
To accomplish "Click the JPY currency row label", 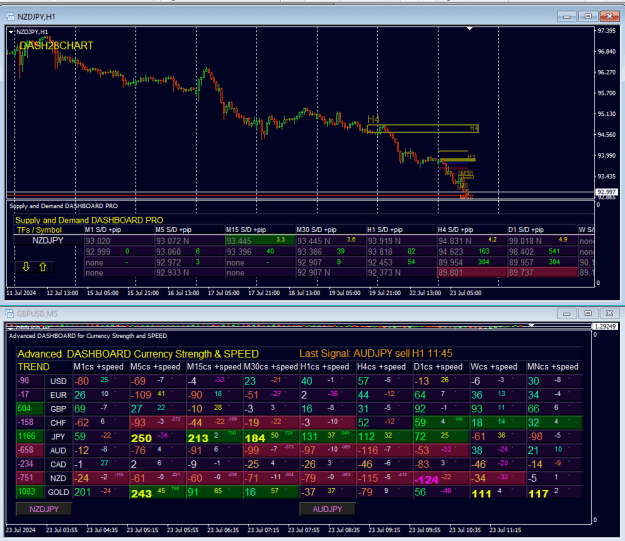I will [x=58, y=437].
